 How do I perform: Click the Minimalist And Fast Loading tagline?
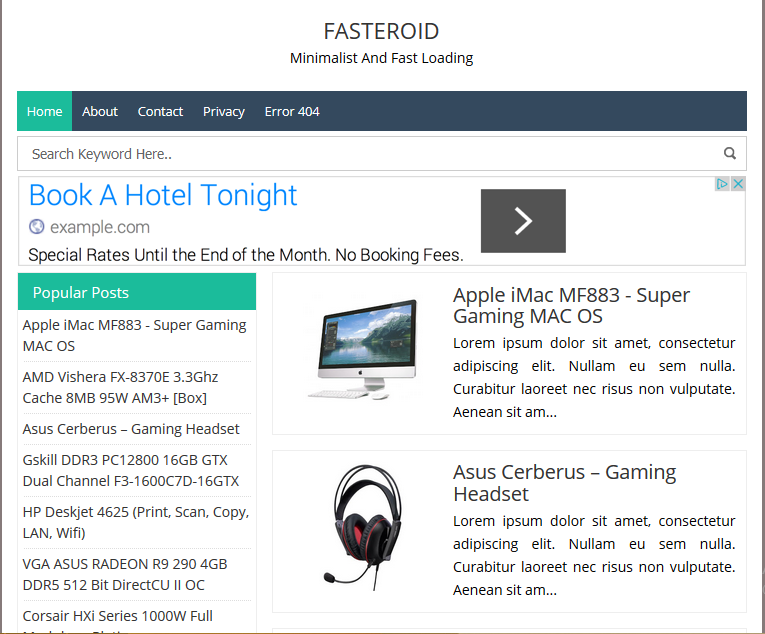382,58
